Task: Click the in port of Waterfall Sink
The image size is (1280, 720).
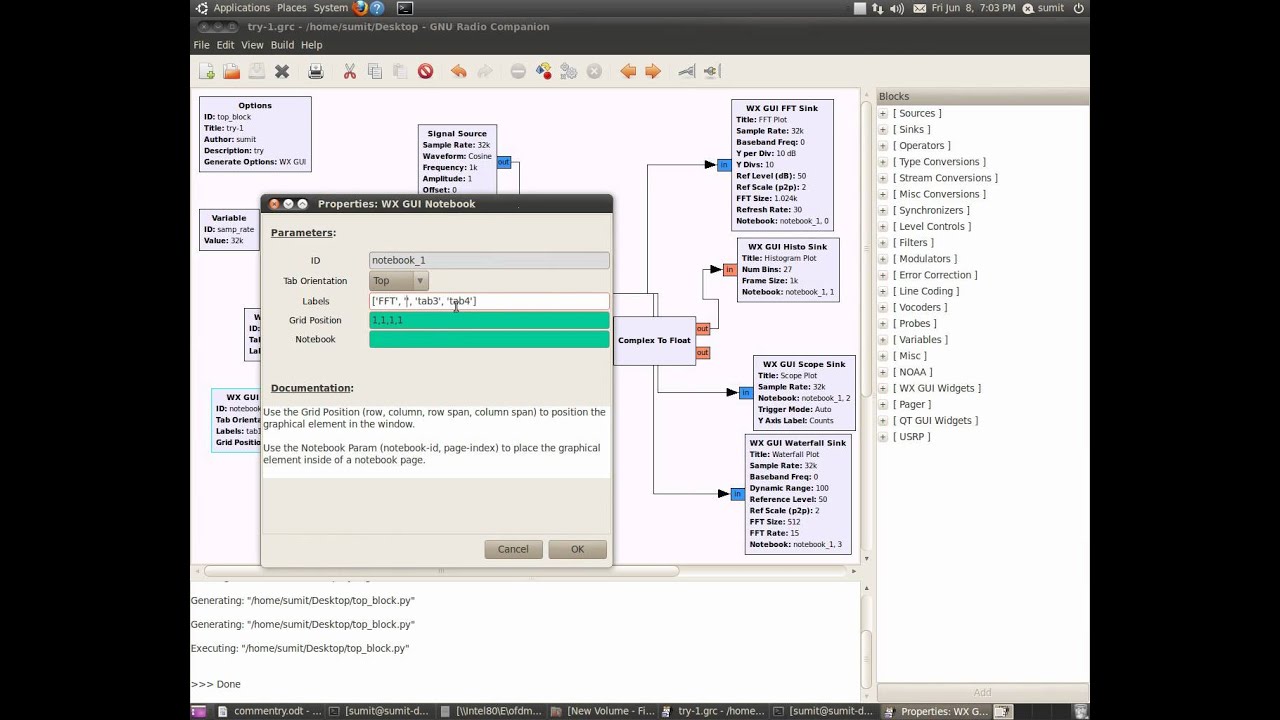Action: coord(738,494)
